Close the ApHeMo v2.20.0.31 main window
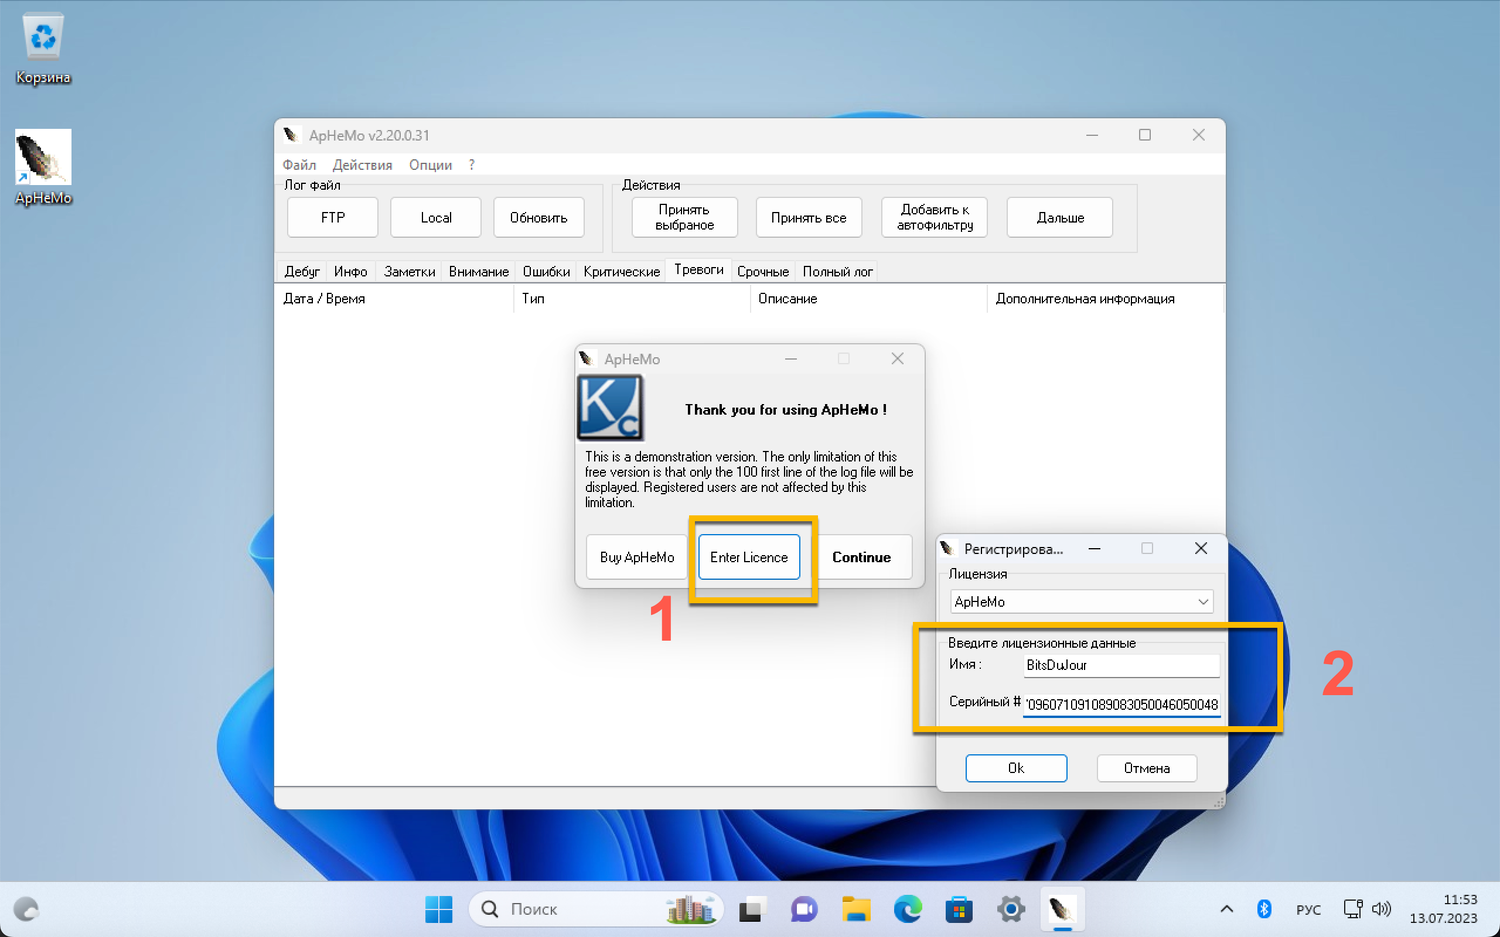 1198,135
